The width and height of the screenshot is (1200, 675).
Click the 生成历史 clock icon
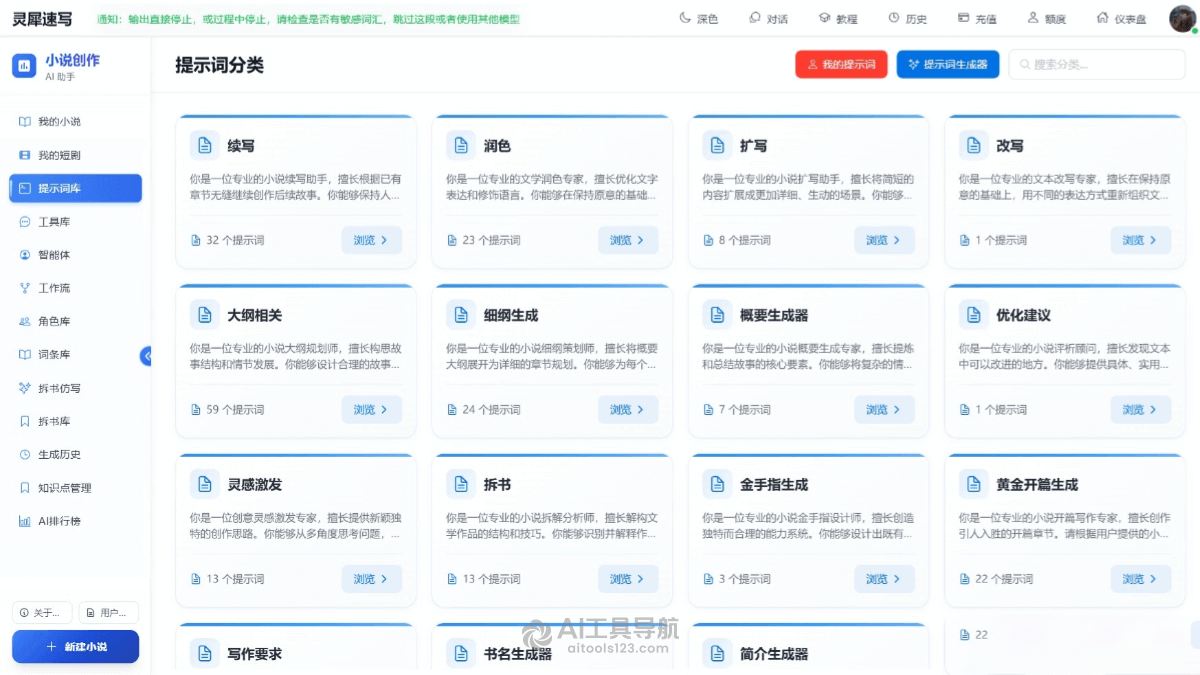click(x=25, y=455)
